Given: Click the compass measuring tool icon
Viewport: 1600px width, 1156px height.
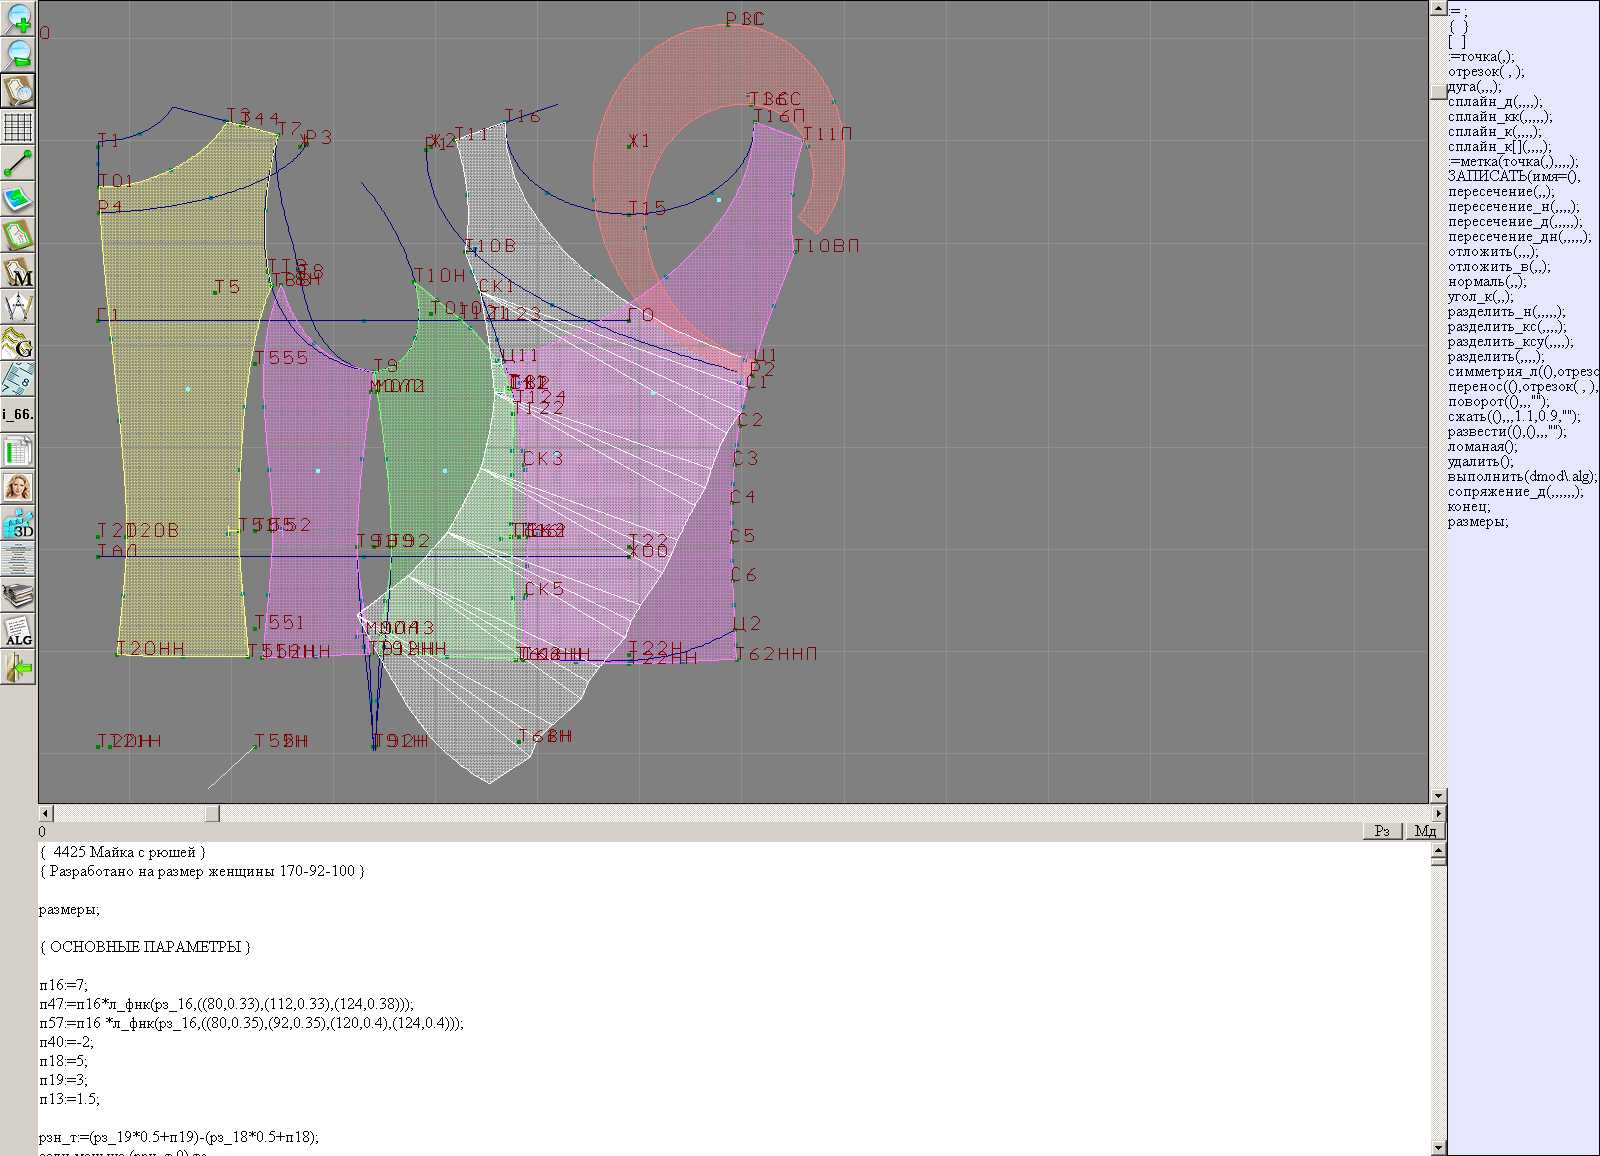Looking at the screenshot, I should coord(18,308).
